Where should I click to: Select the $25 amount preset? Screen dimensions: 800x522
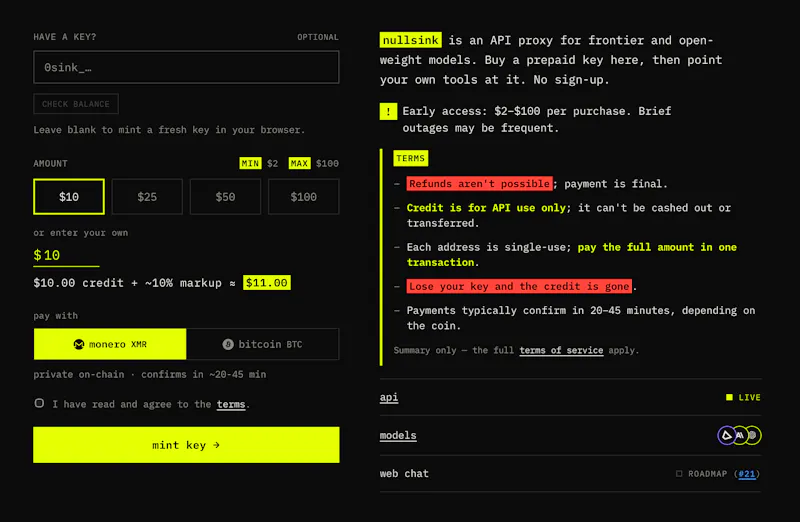[x=147, y=196]
